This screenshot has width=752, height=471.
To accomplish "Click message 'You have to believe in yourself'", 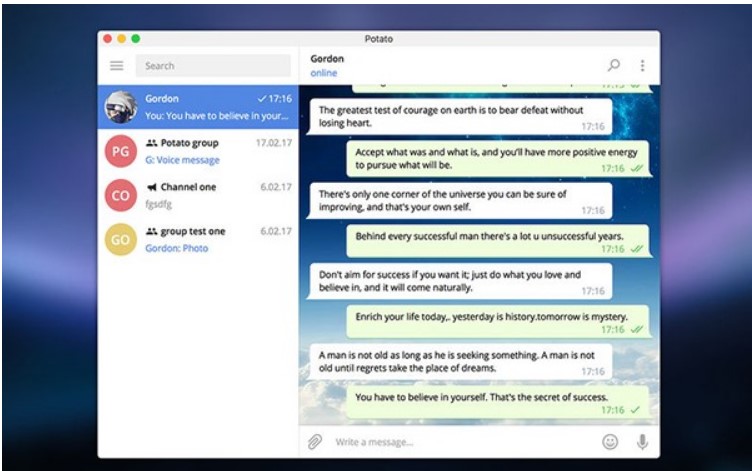I will coord(497,402).
